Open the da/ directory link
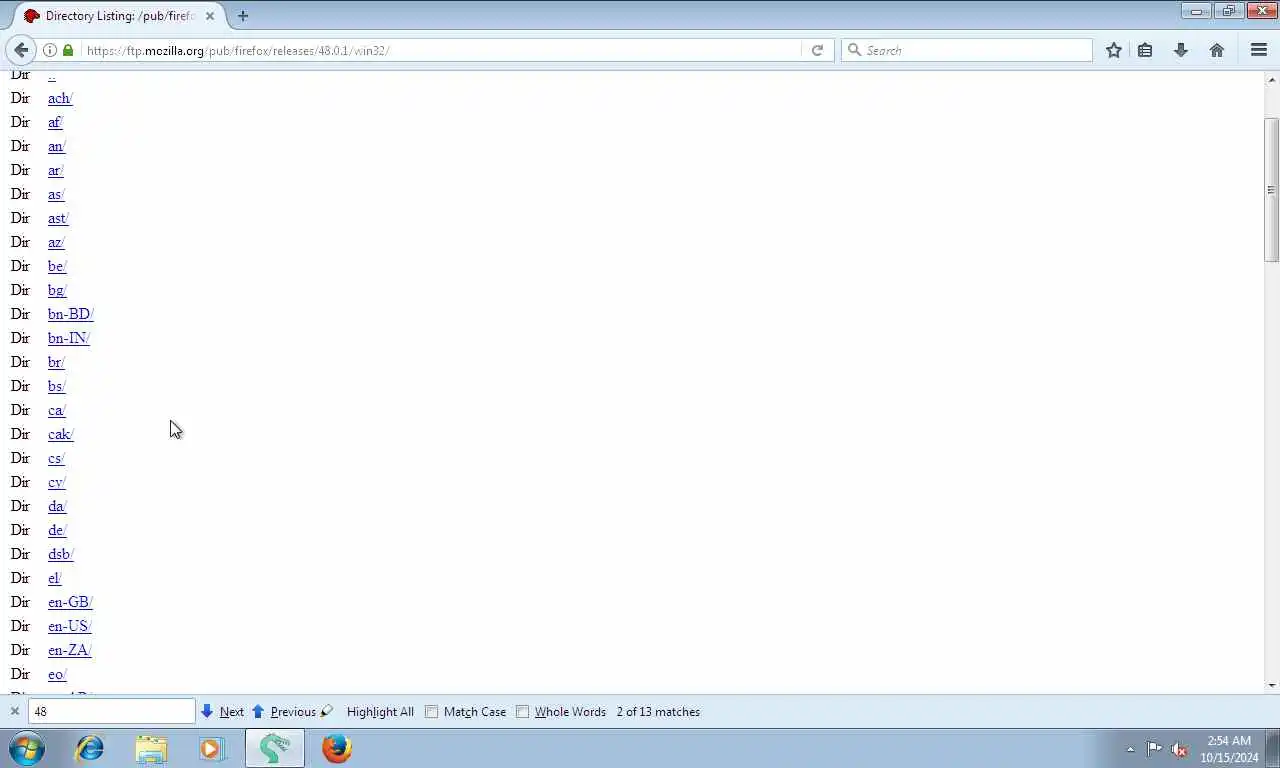The image size is (1280, 768). click(x=57, y=506)
